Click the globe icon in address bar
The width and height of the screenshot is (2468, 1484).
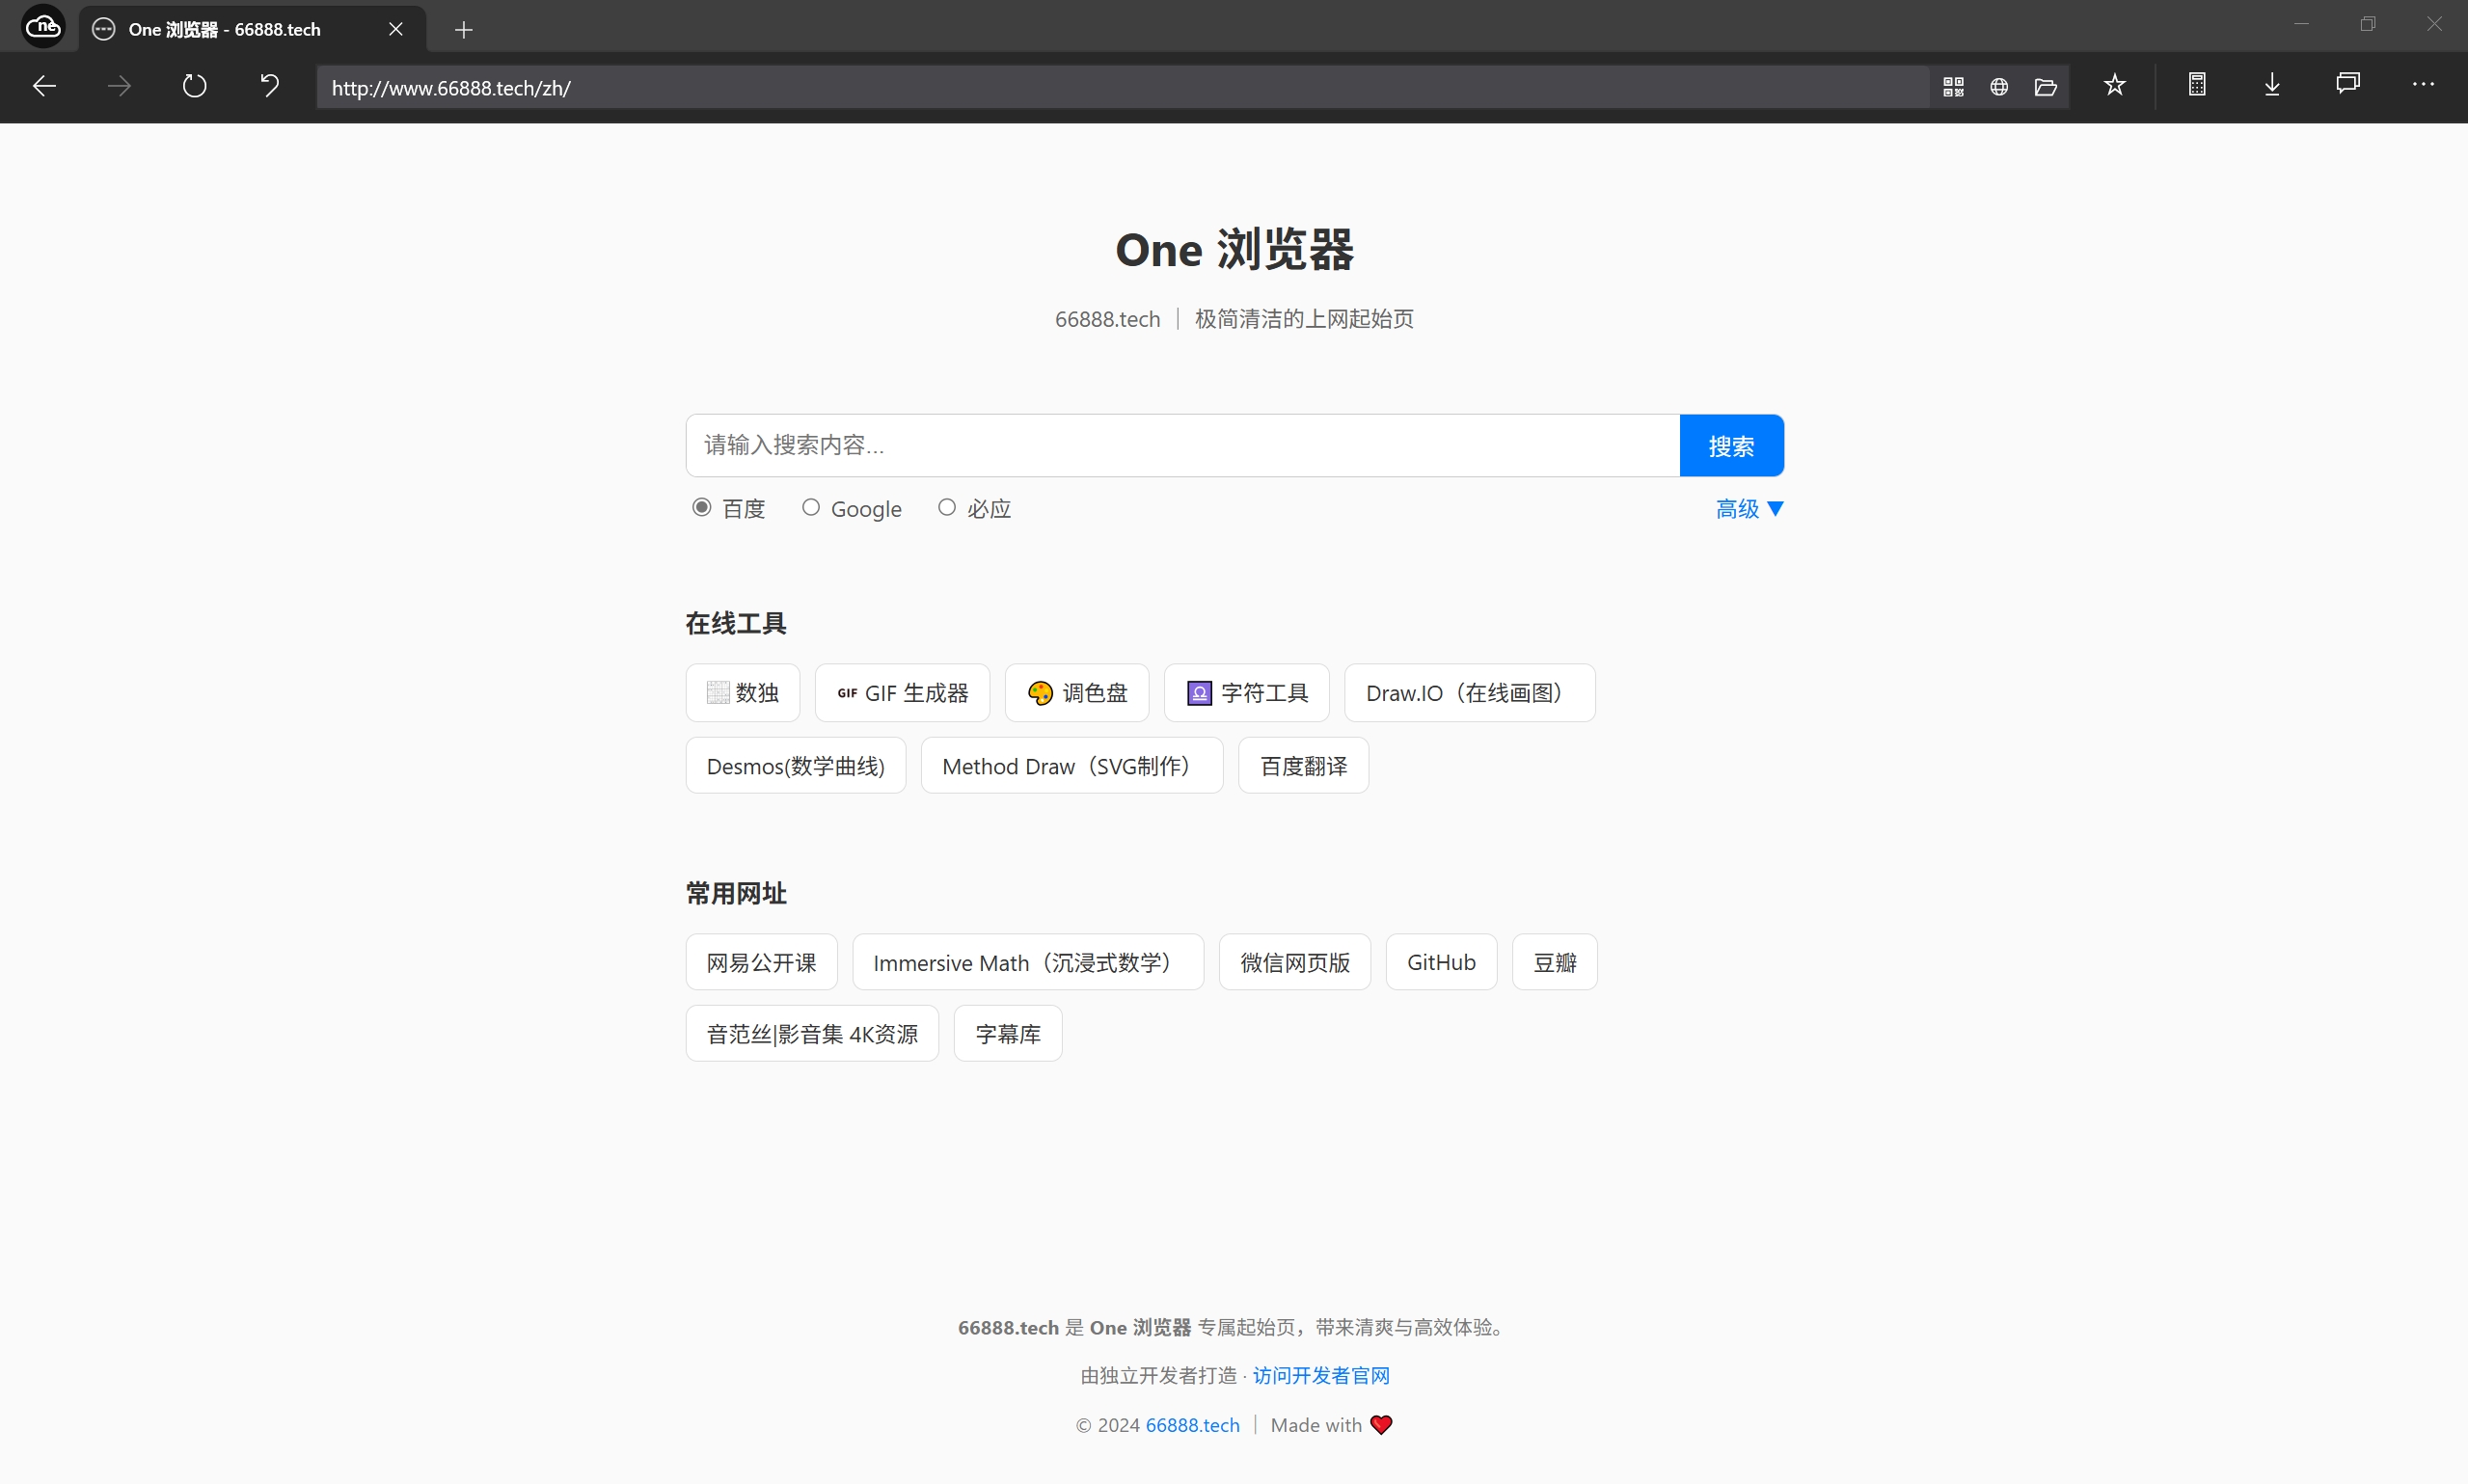(1999, 87)
